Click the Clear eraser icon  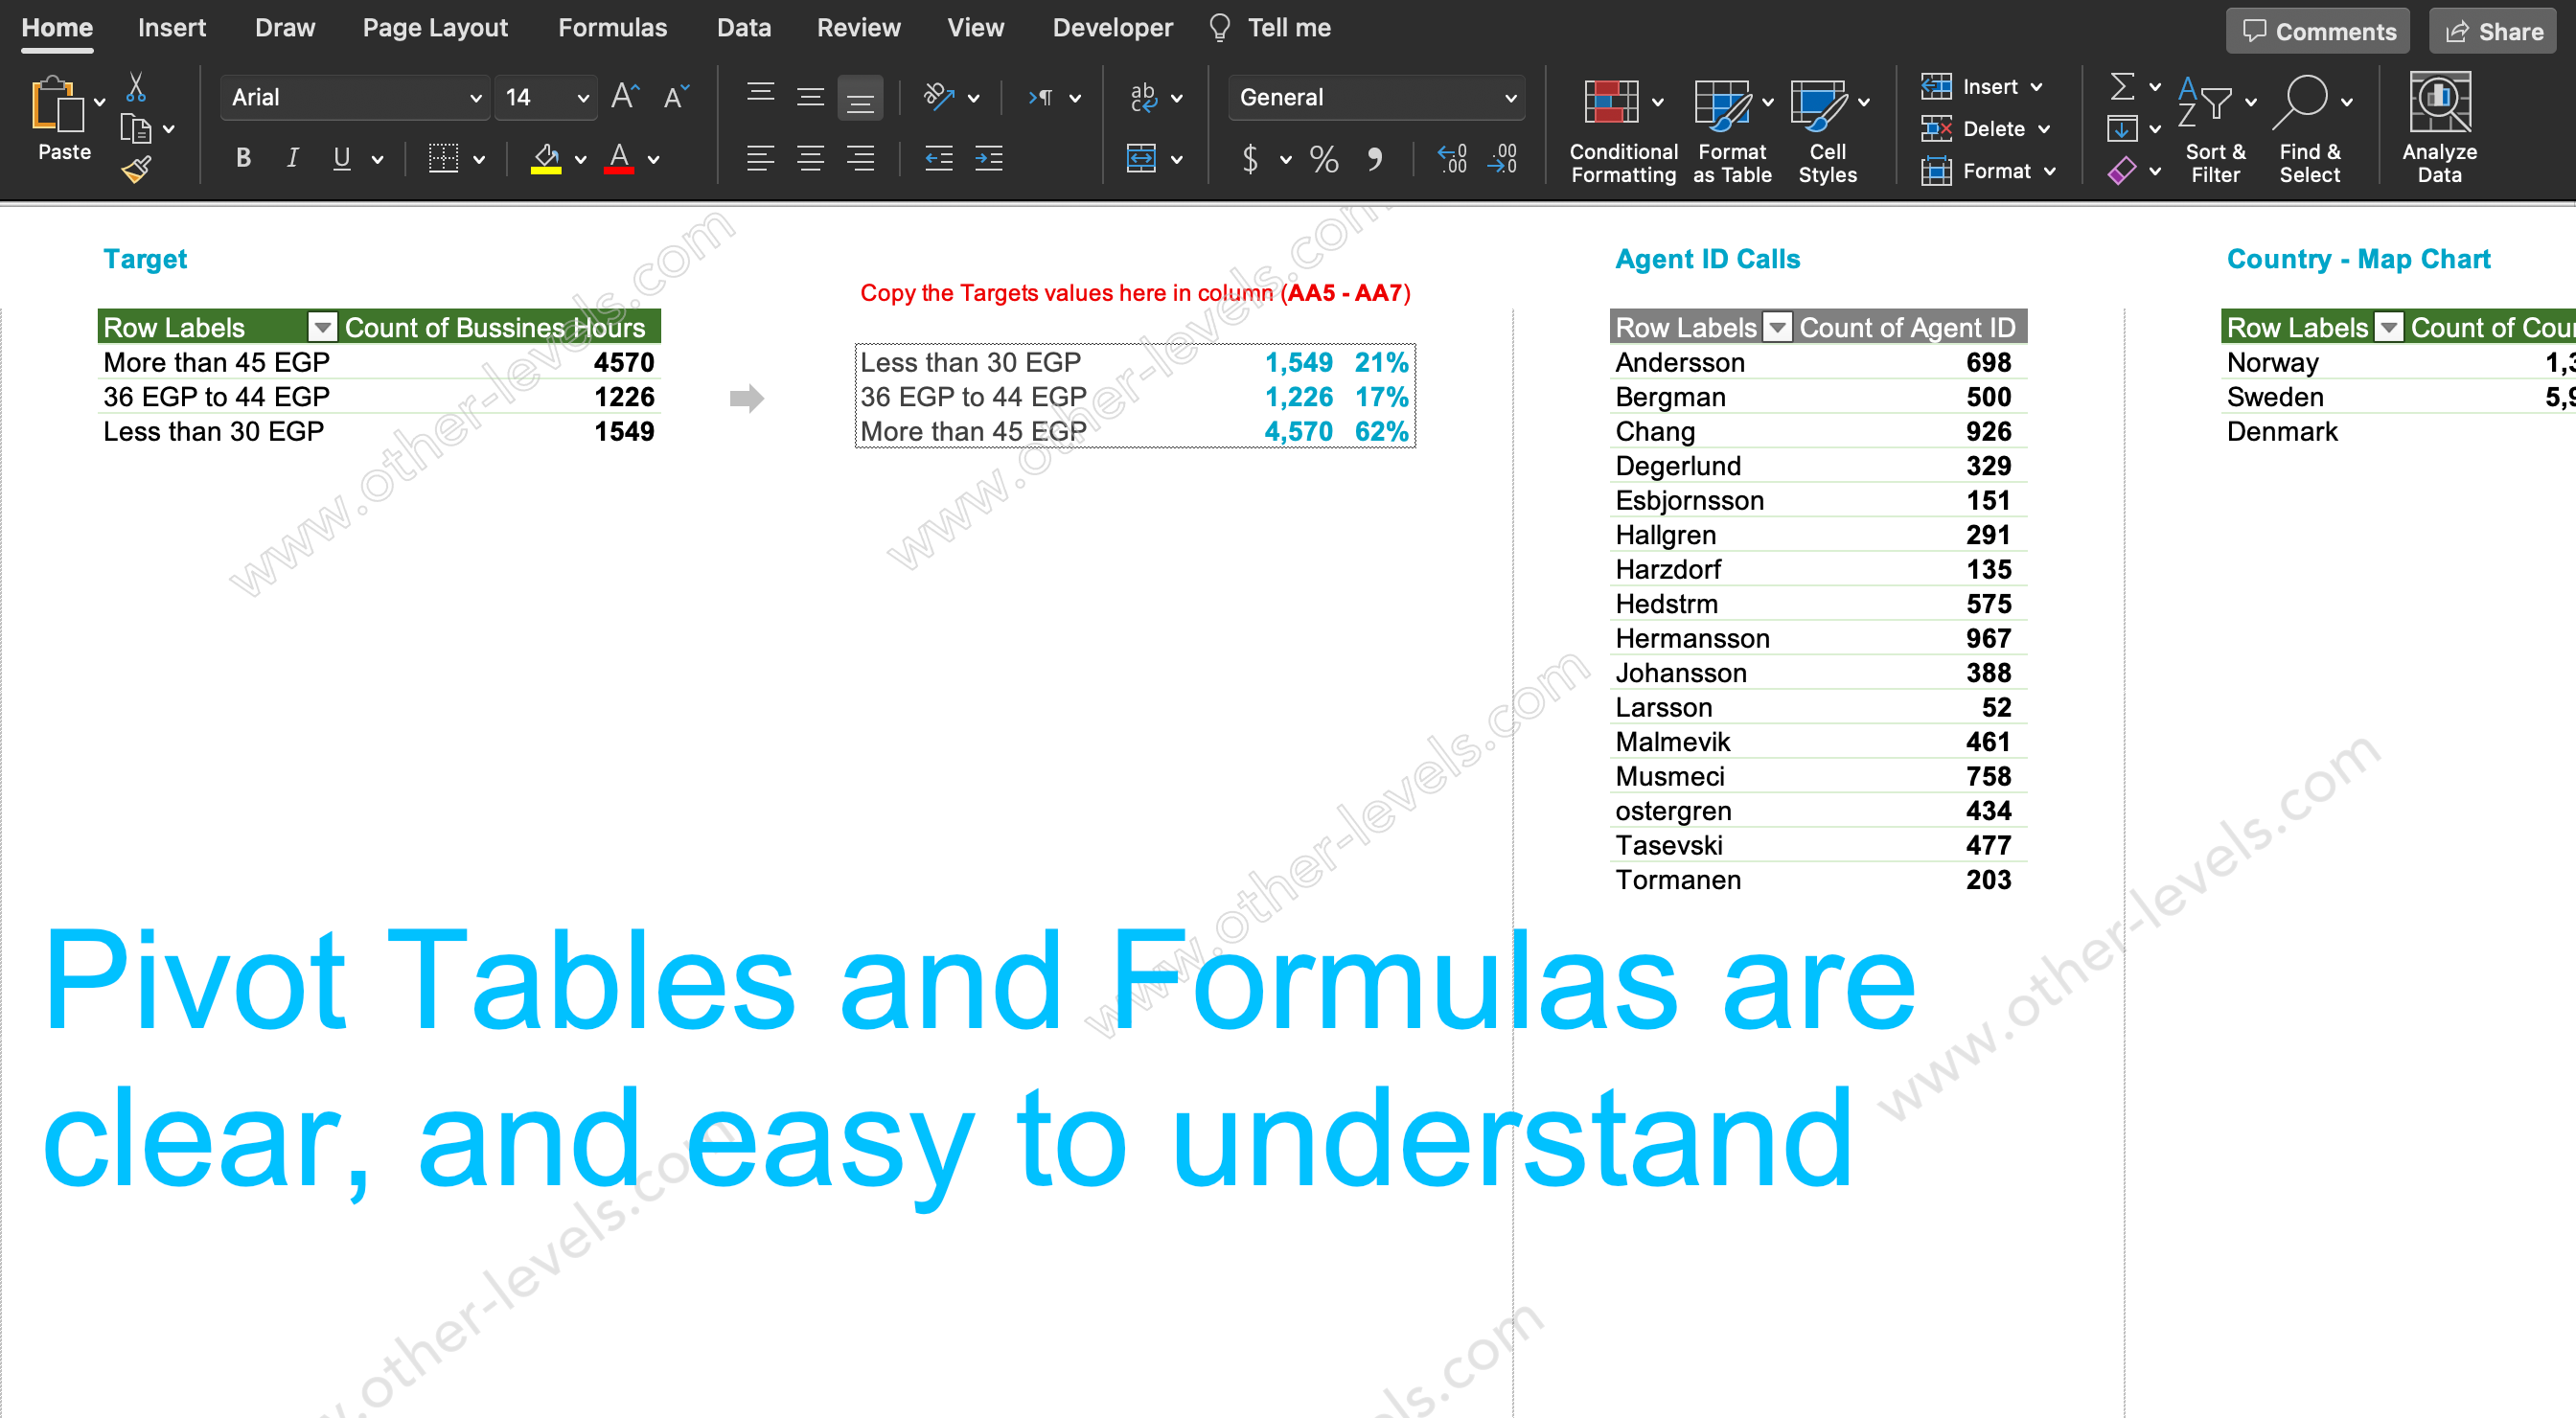2122,171
